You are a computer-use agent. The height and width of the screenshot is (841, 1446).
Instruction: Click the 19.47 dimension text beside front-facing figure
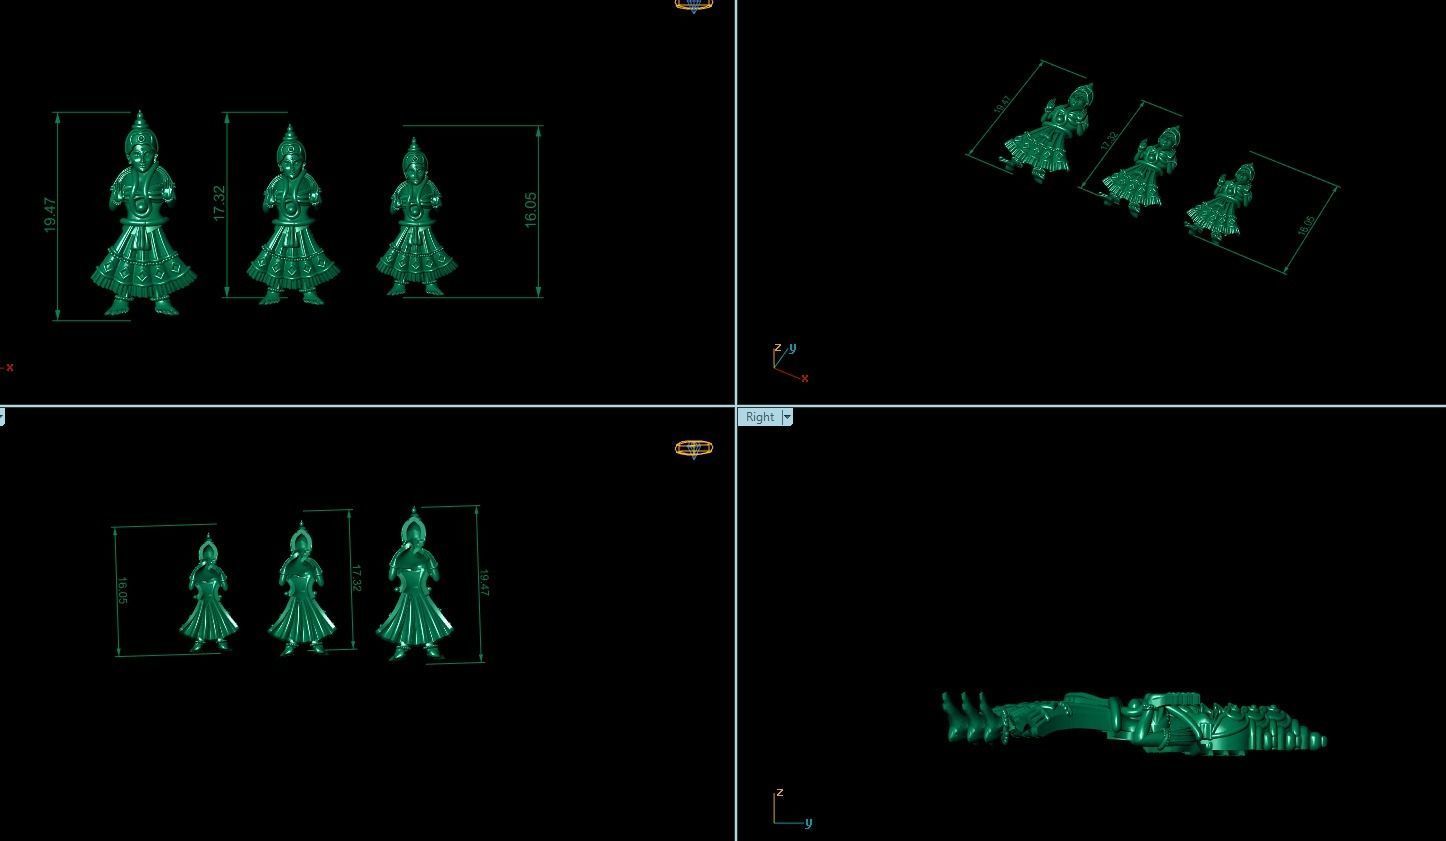pyautogui.click(x=51, y=215)
